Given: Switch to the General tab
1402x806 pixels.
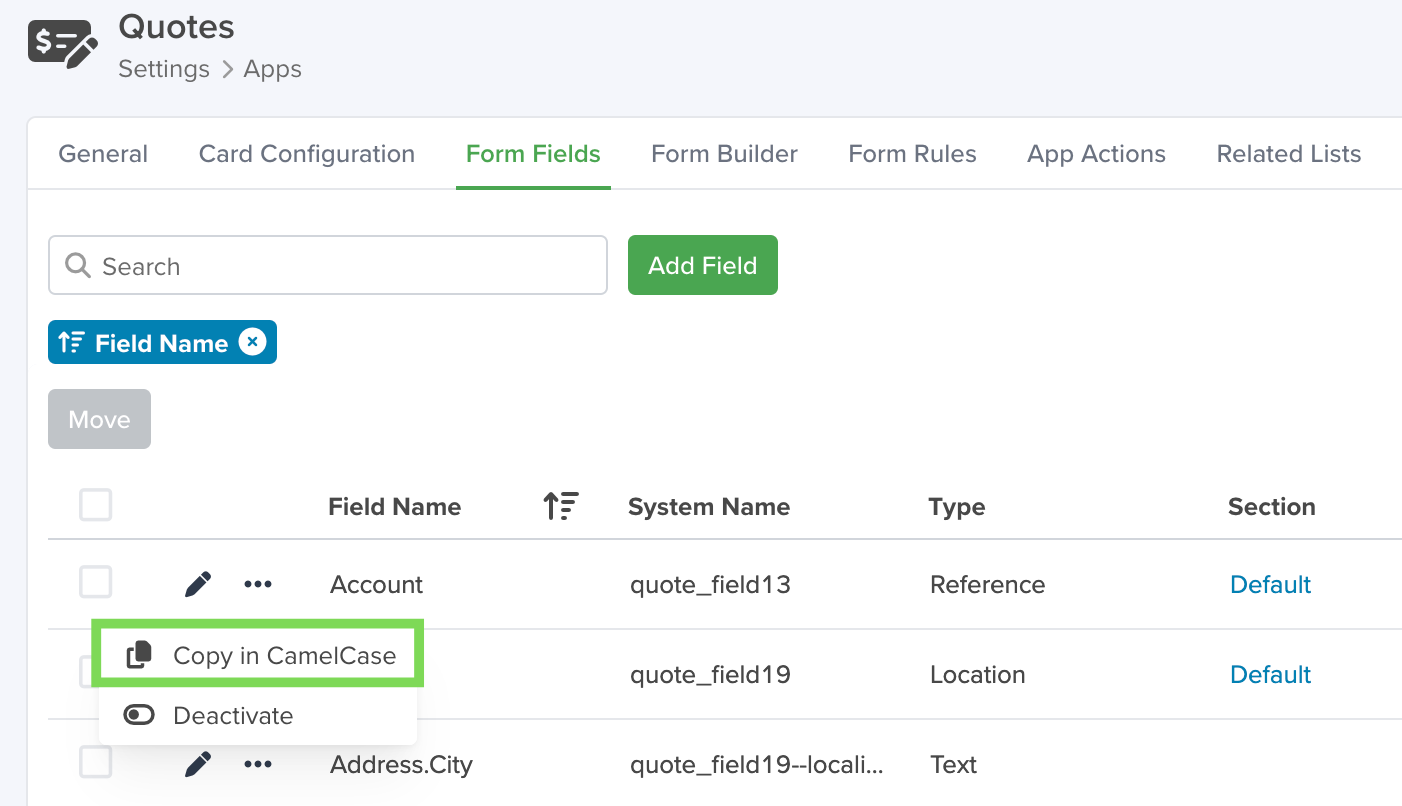Looking at the screenshot, I should [103, 154].
